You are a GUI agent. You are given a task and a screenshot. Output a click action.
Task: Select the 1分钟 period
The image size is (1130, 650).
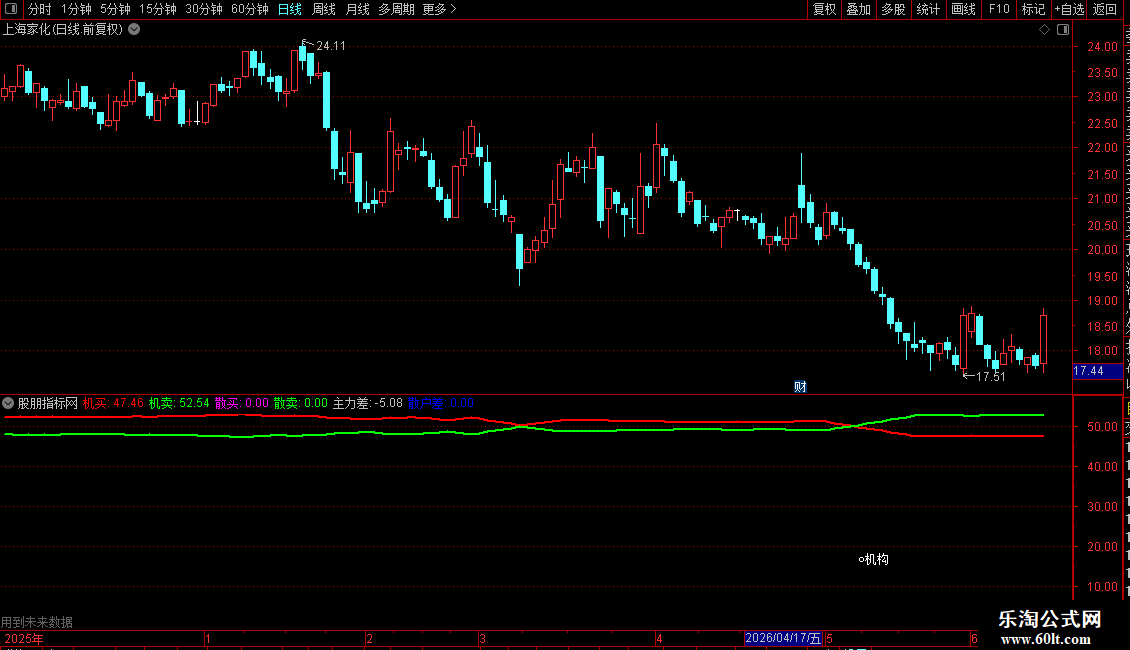76,9
